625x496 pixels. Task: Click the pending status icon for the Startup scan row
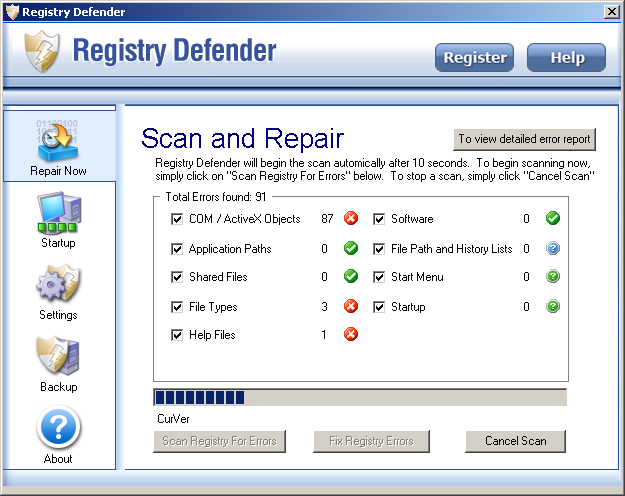tap(553, 306)
